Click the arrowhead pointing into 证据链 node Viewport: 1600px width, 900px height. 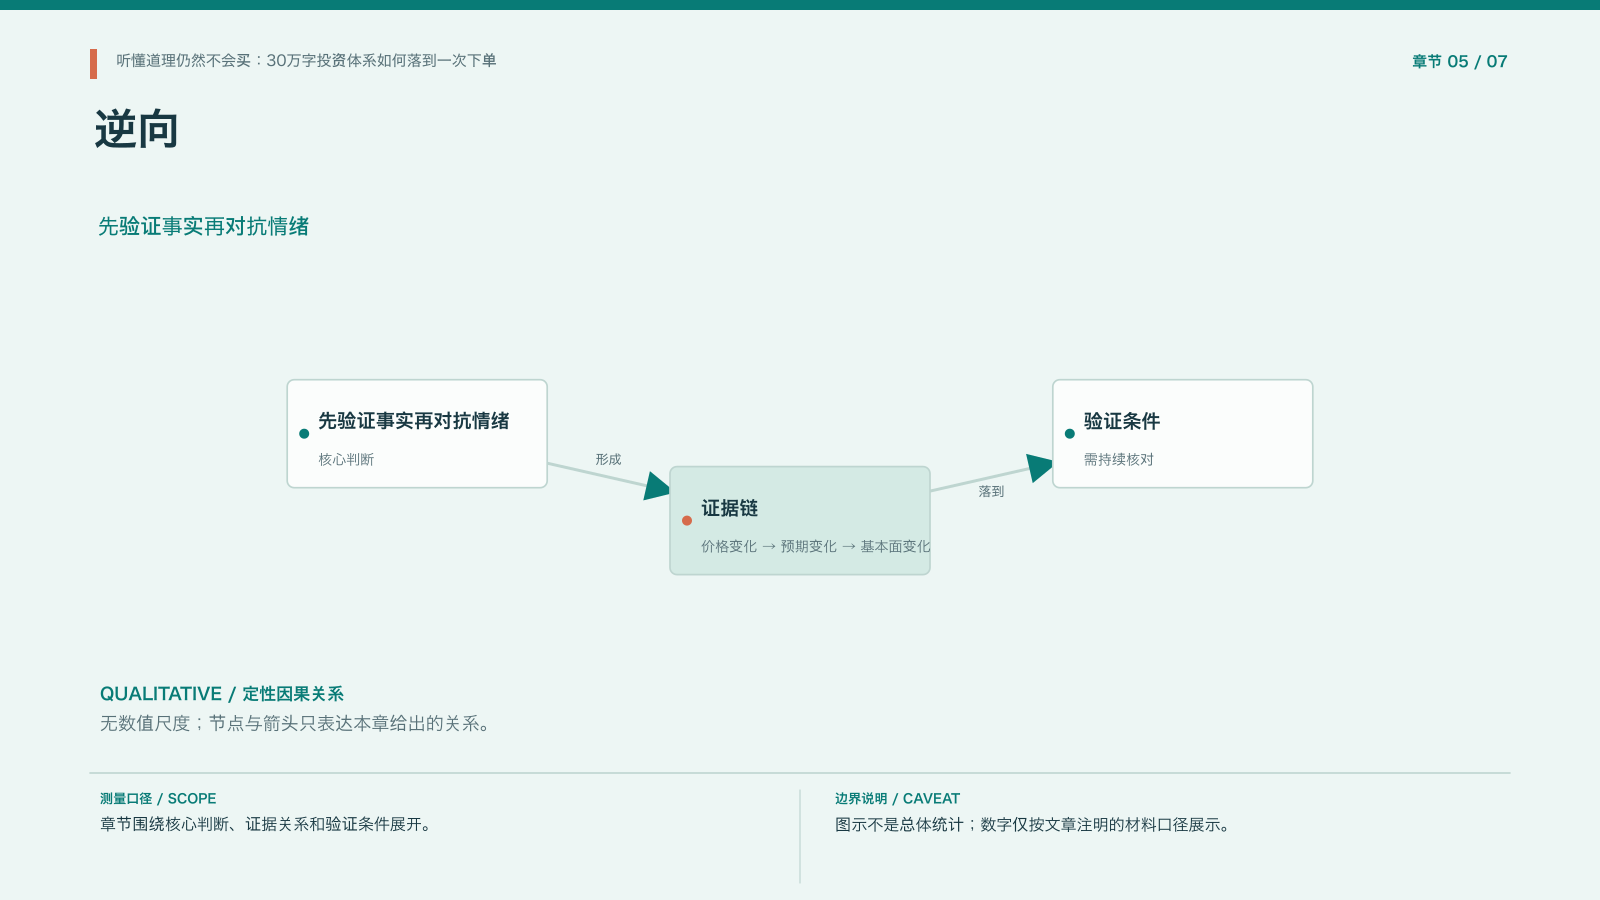658,487
